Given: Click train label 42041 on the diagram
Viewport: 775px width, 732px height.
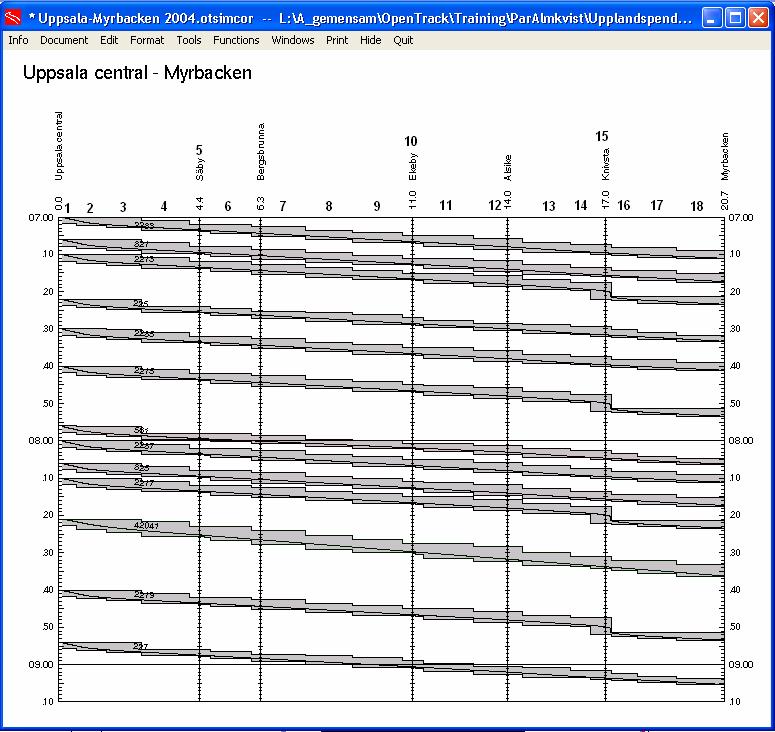Looking at the screenshot, I should tap(147, 525).
